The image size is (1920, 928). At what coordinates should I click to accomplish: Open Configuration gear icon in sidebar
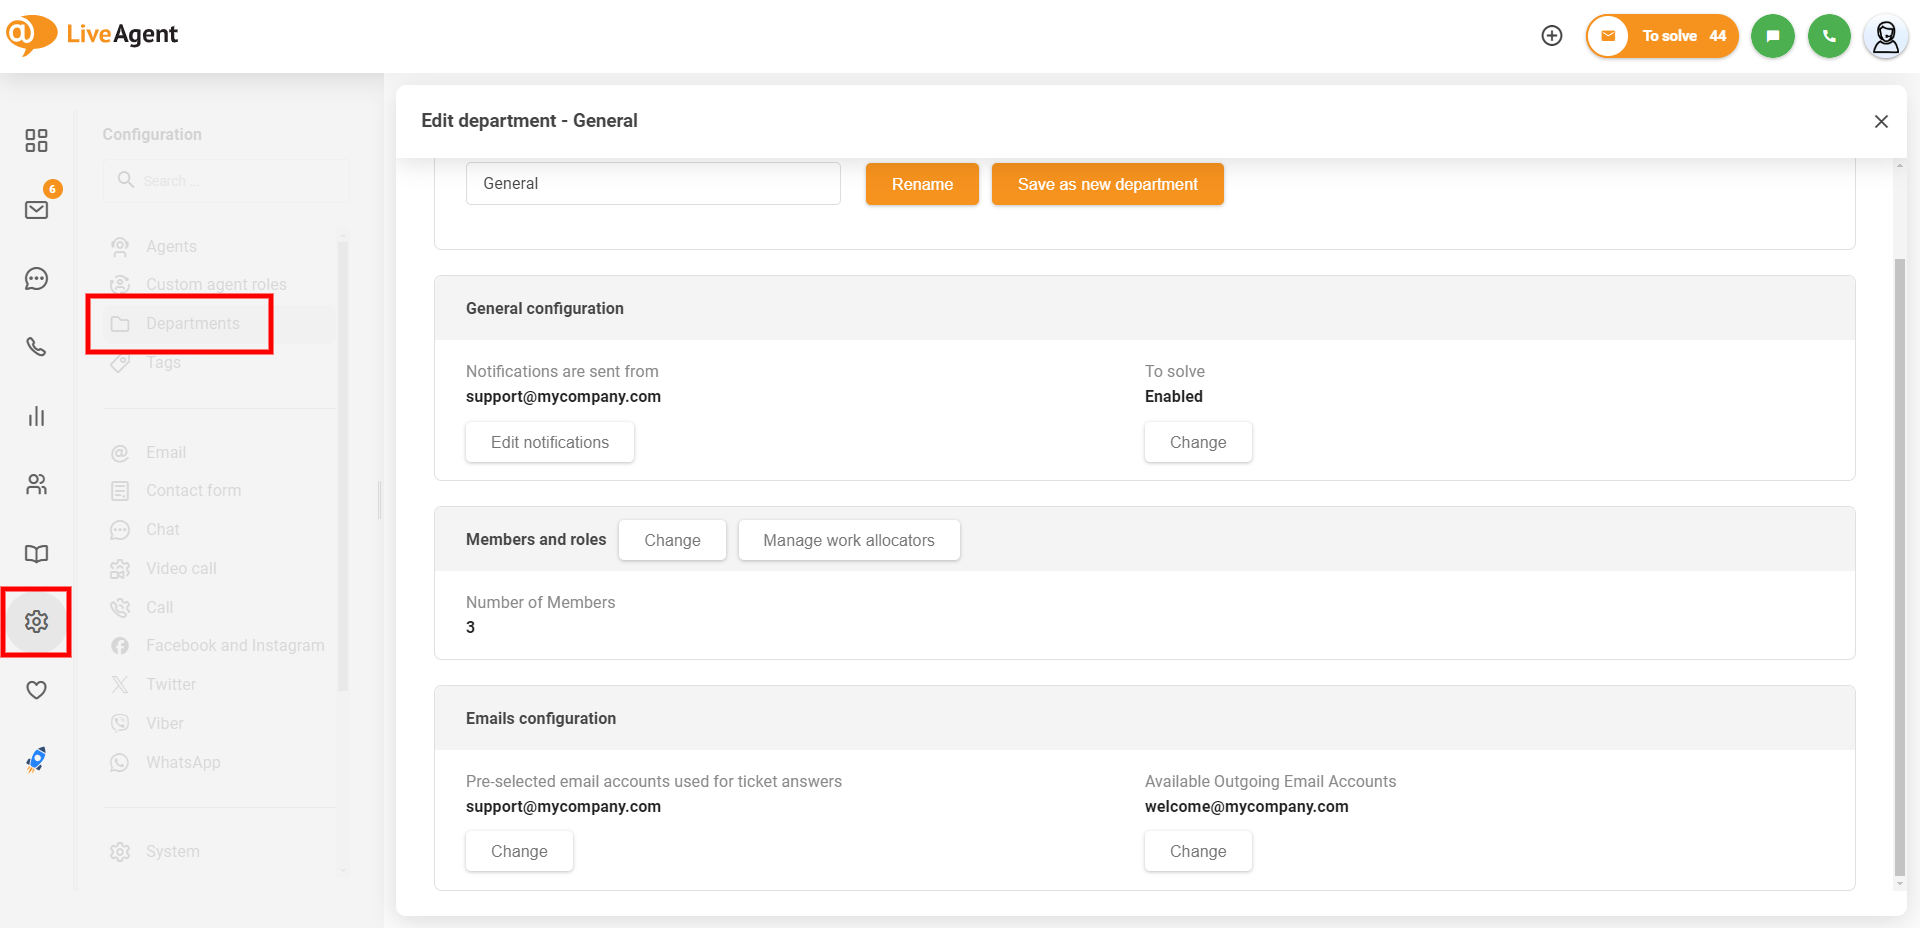36,622
